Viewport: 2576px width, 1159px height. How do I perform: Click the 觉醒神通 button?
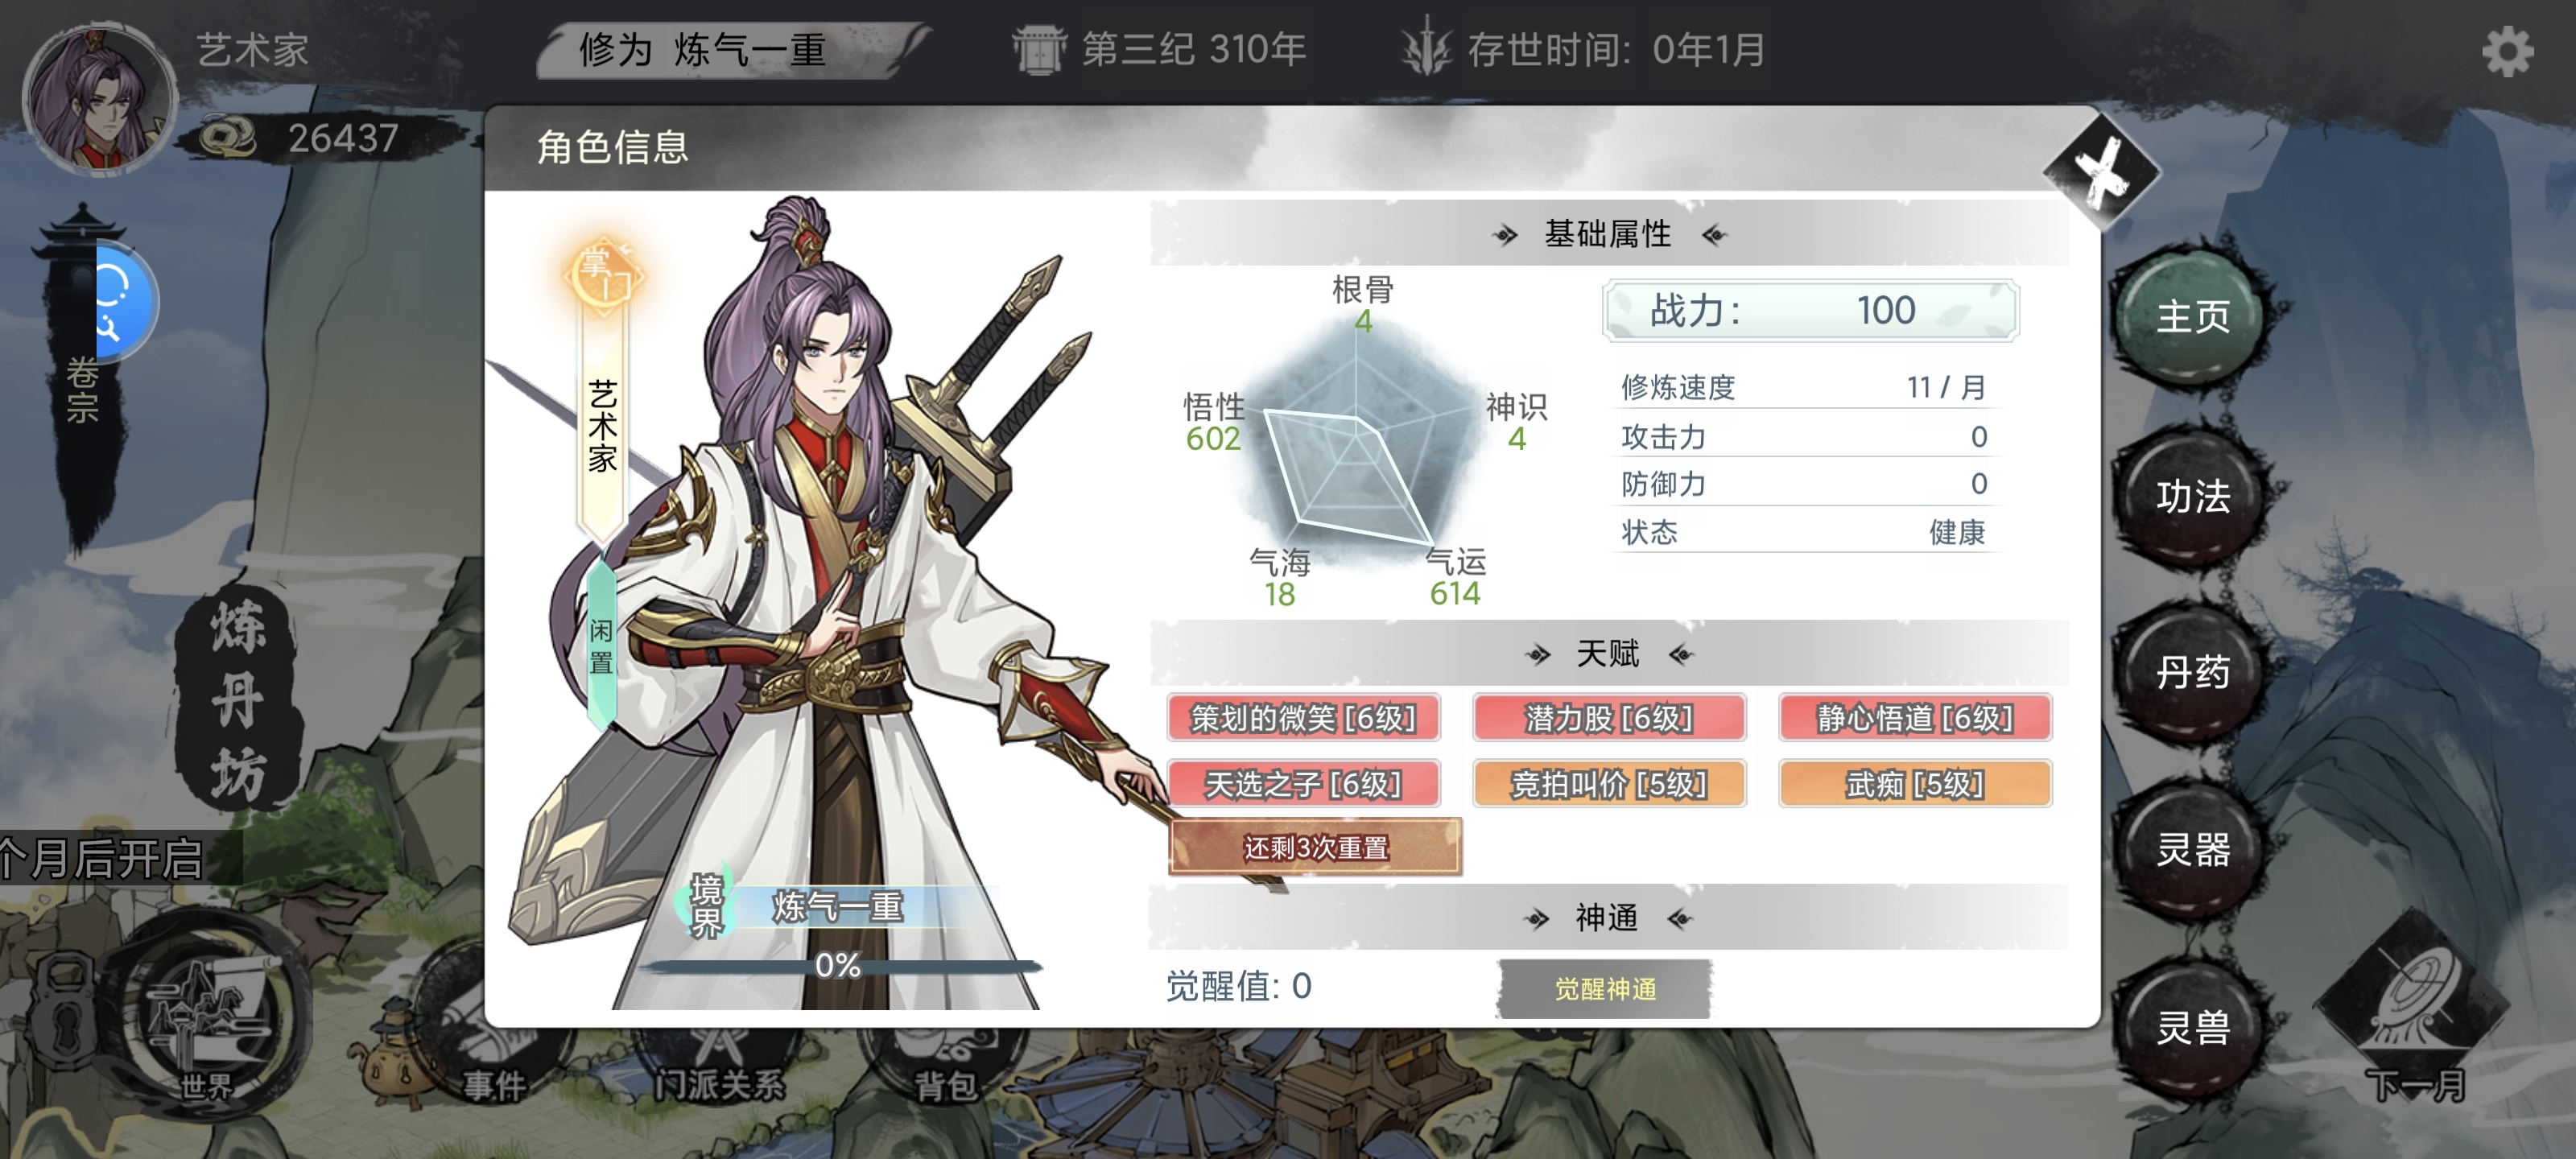tap(1605, 988)
